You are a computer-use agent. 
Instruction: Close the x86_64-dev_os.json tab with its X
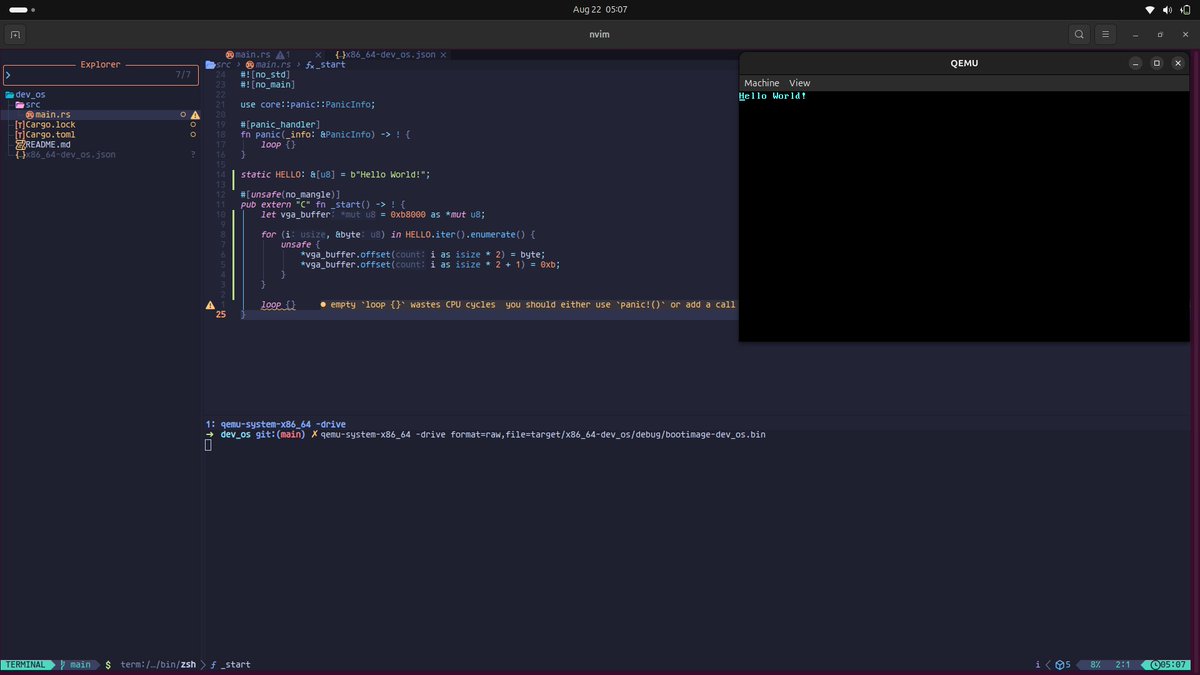pyautogui.click(x=444, y=54)
